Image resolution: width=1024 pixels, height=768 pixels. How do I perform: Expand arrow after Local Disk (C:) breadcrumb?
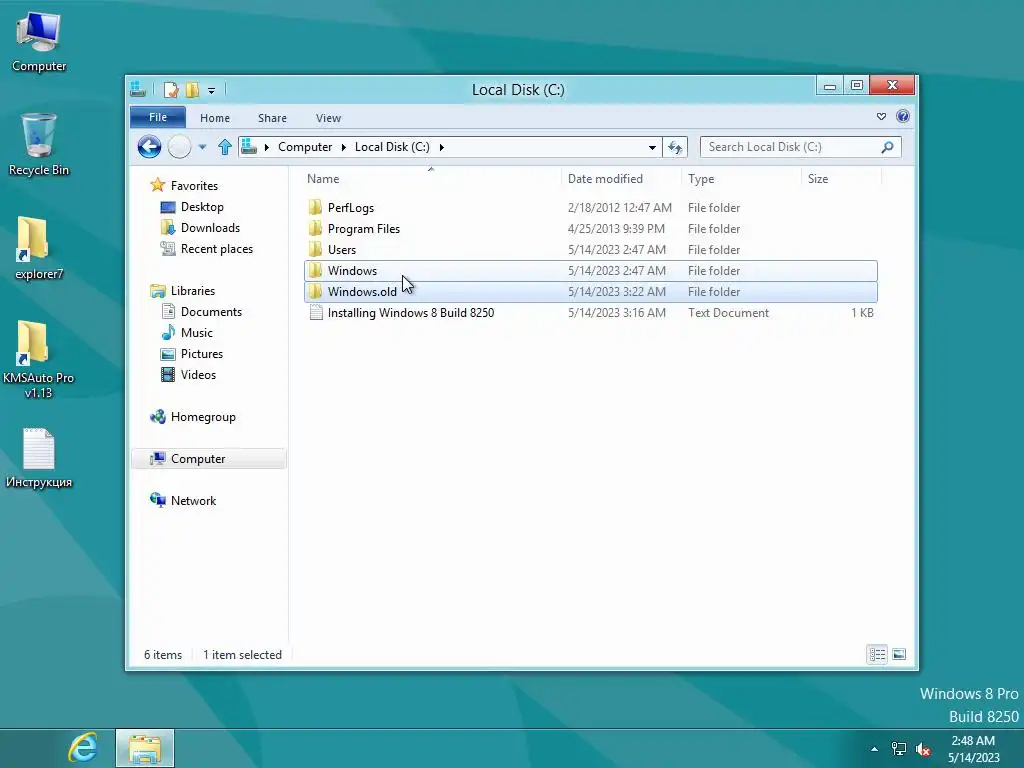(441, 147)
